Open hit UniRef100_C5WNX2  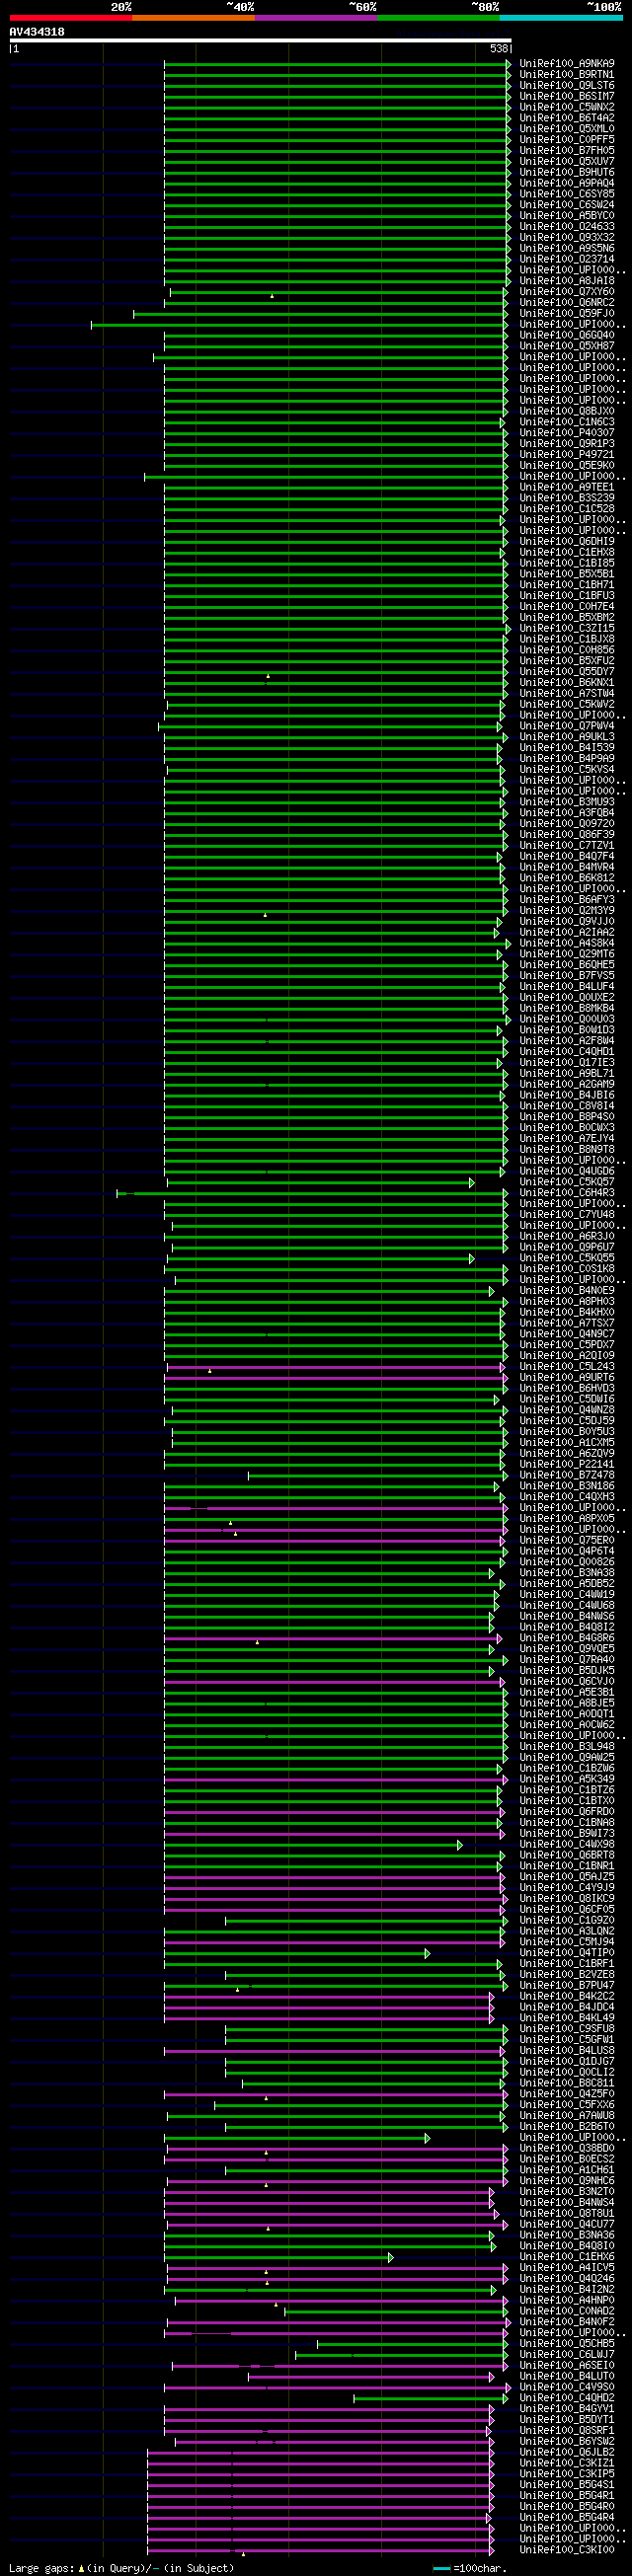click(567, 107)
